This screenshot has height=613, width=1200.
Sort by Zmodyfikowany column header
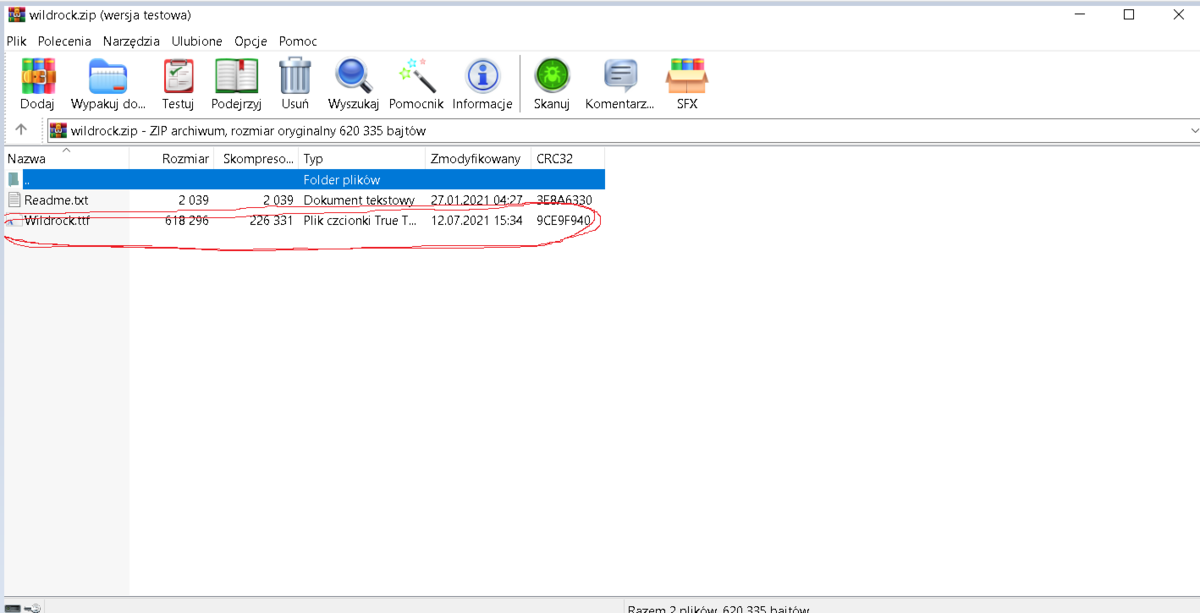[478, 158]
